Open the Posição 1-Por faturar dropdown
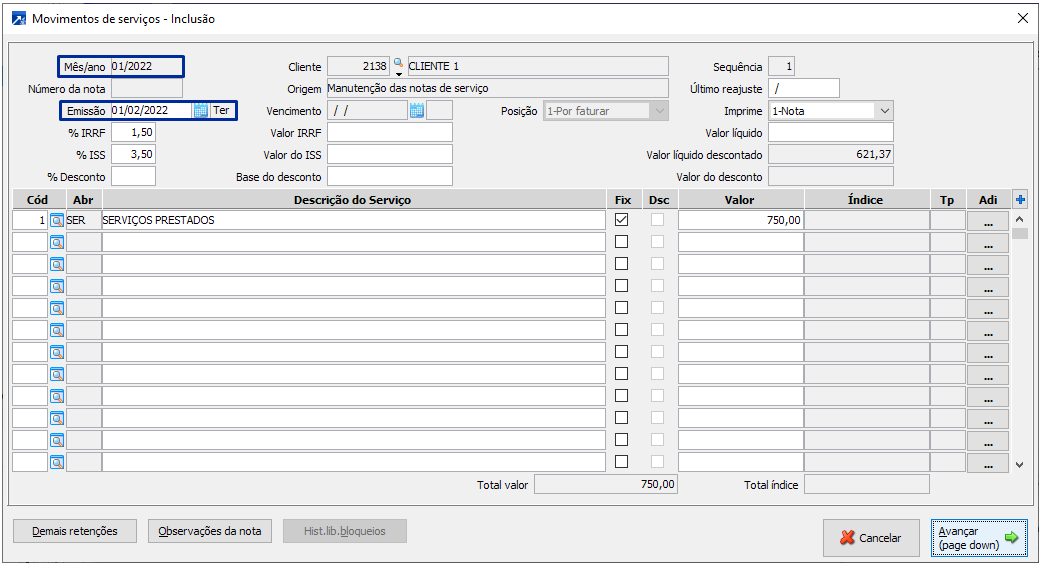This screenshot has height=567, width=1042. (658, 111)
